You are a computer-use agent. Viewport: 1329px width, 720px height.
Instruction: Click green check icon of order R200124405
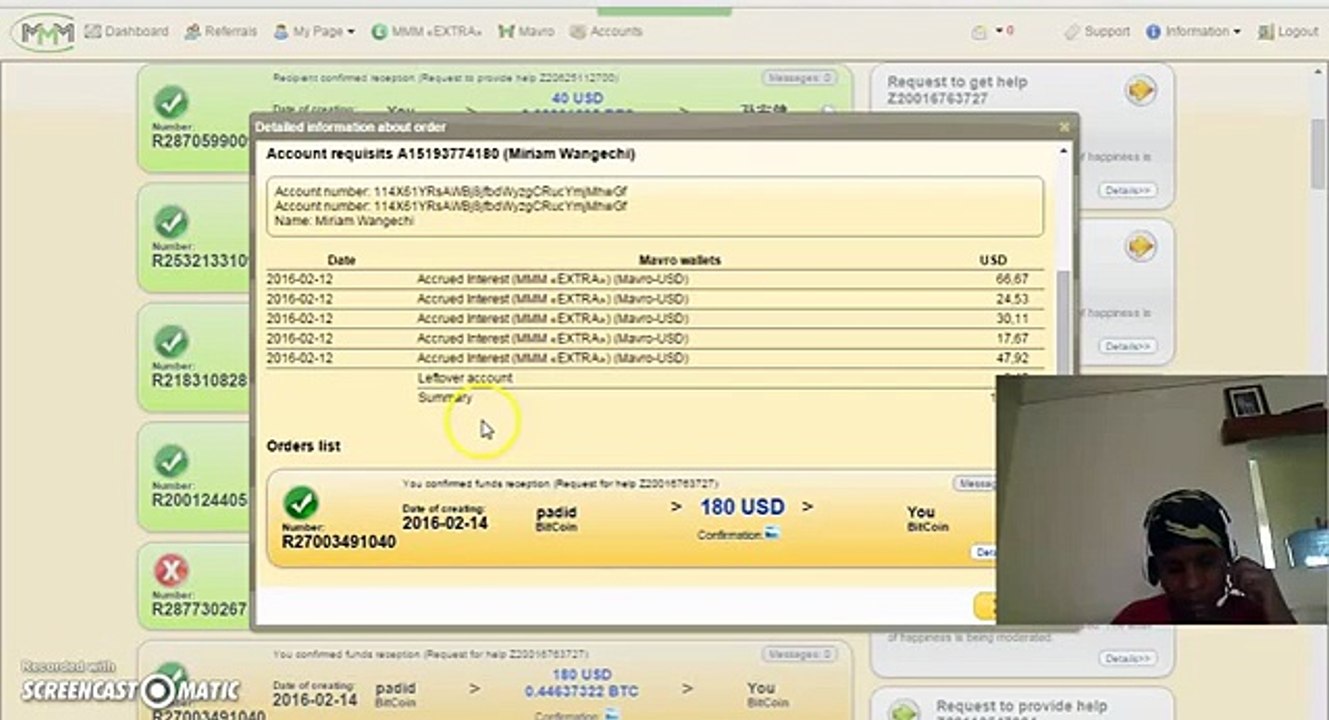pos(171,461)
